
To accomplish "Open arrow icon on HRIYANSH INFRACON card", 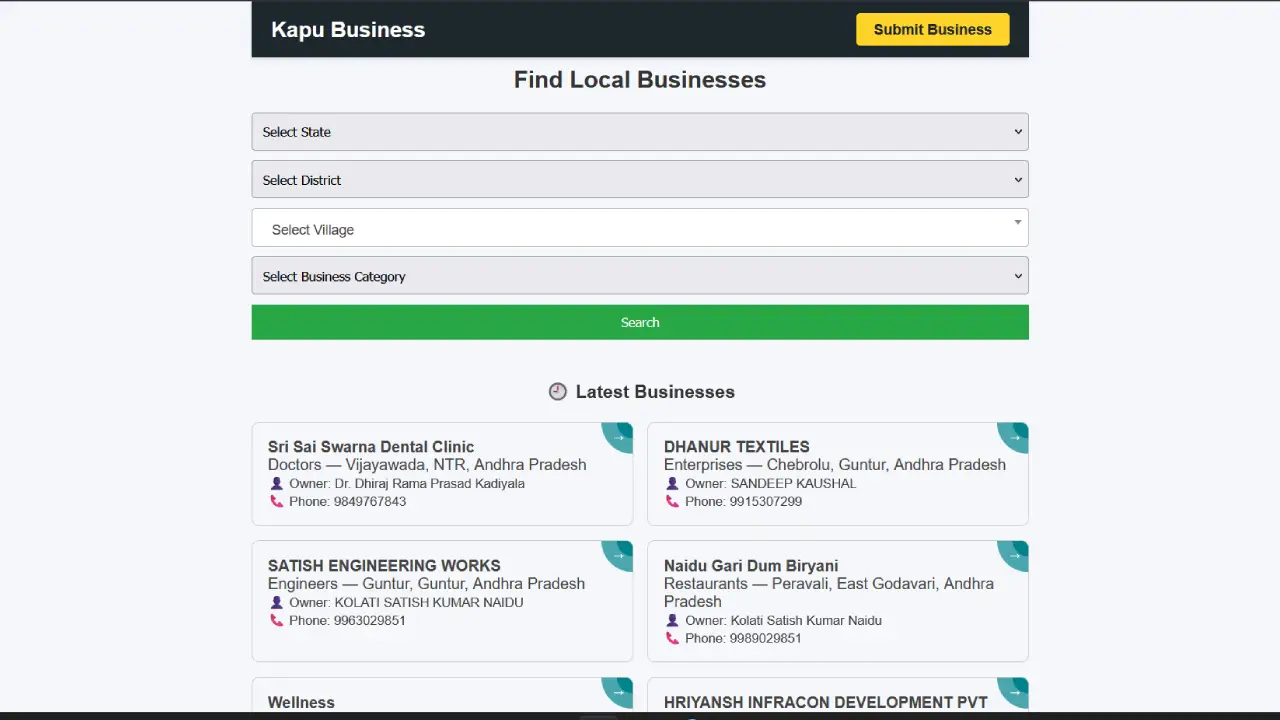I will click(x=1015, y=691).
